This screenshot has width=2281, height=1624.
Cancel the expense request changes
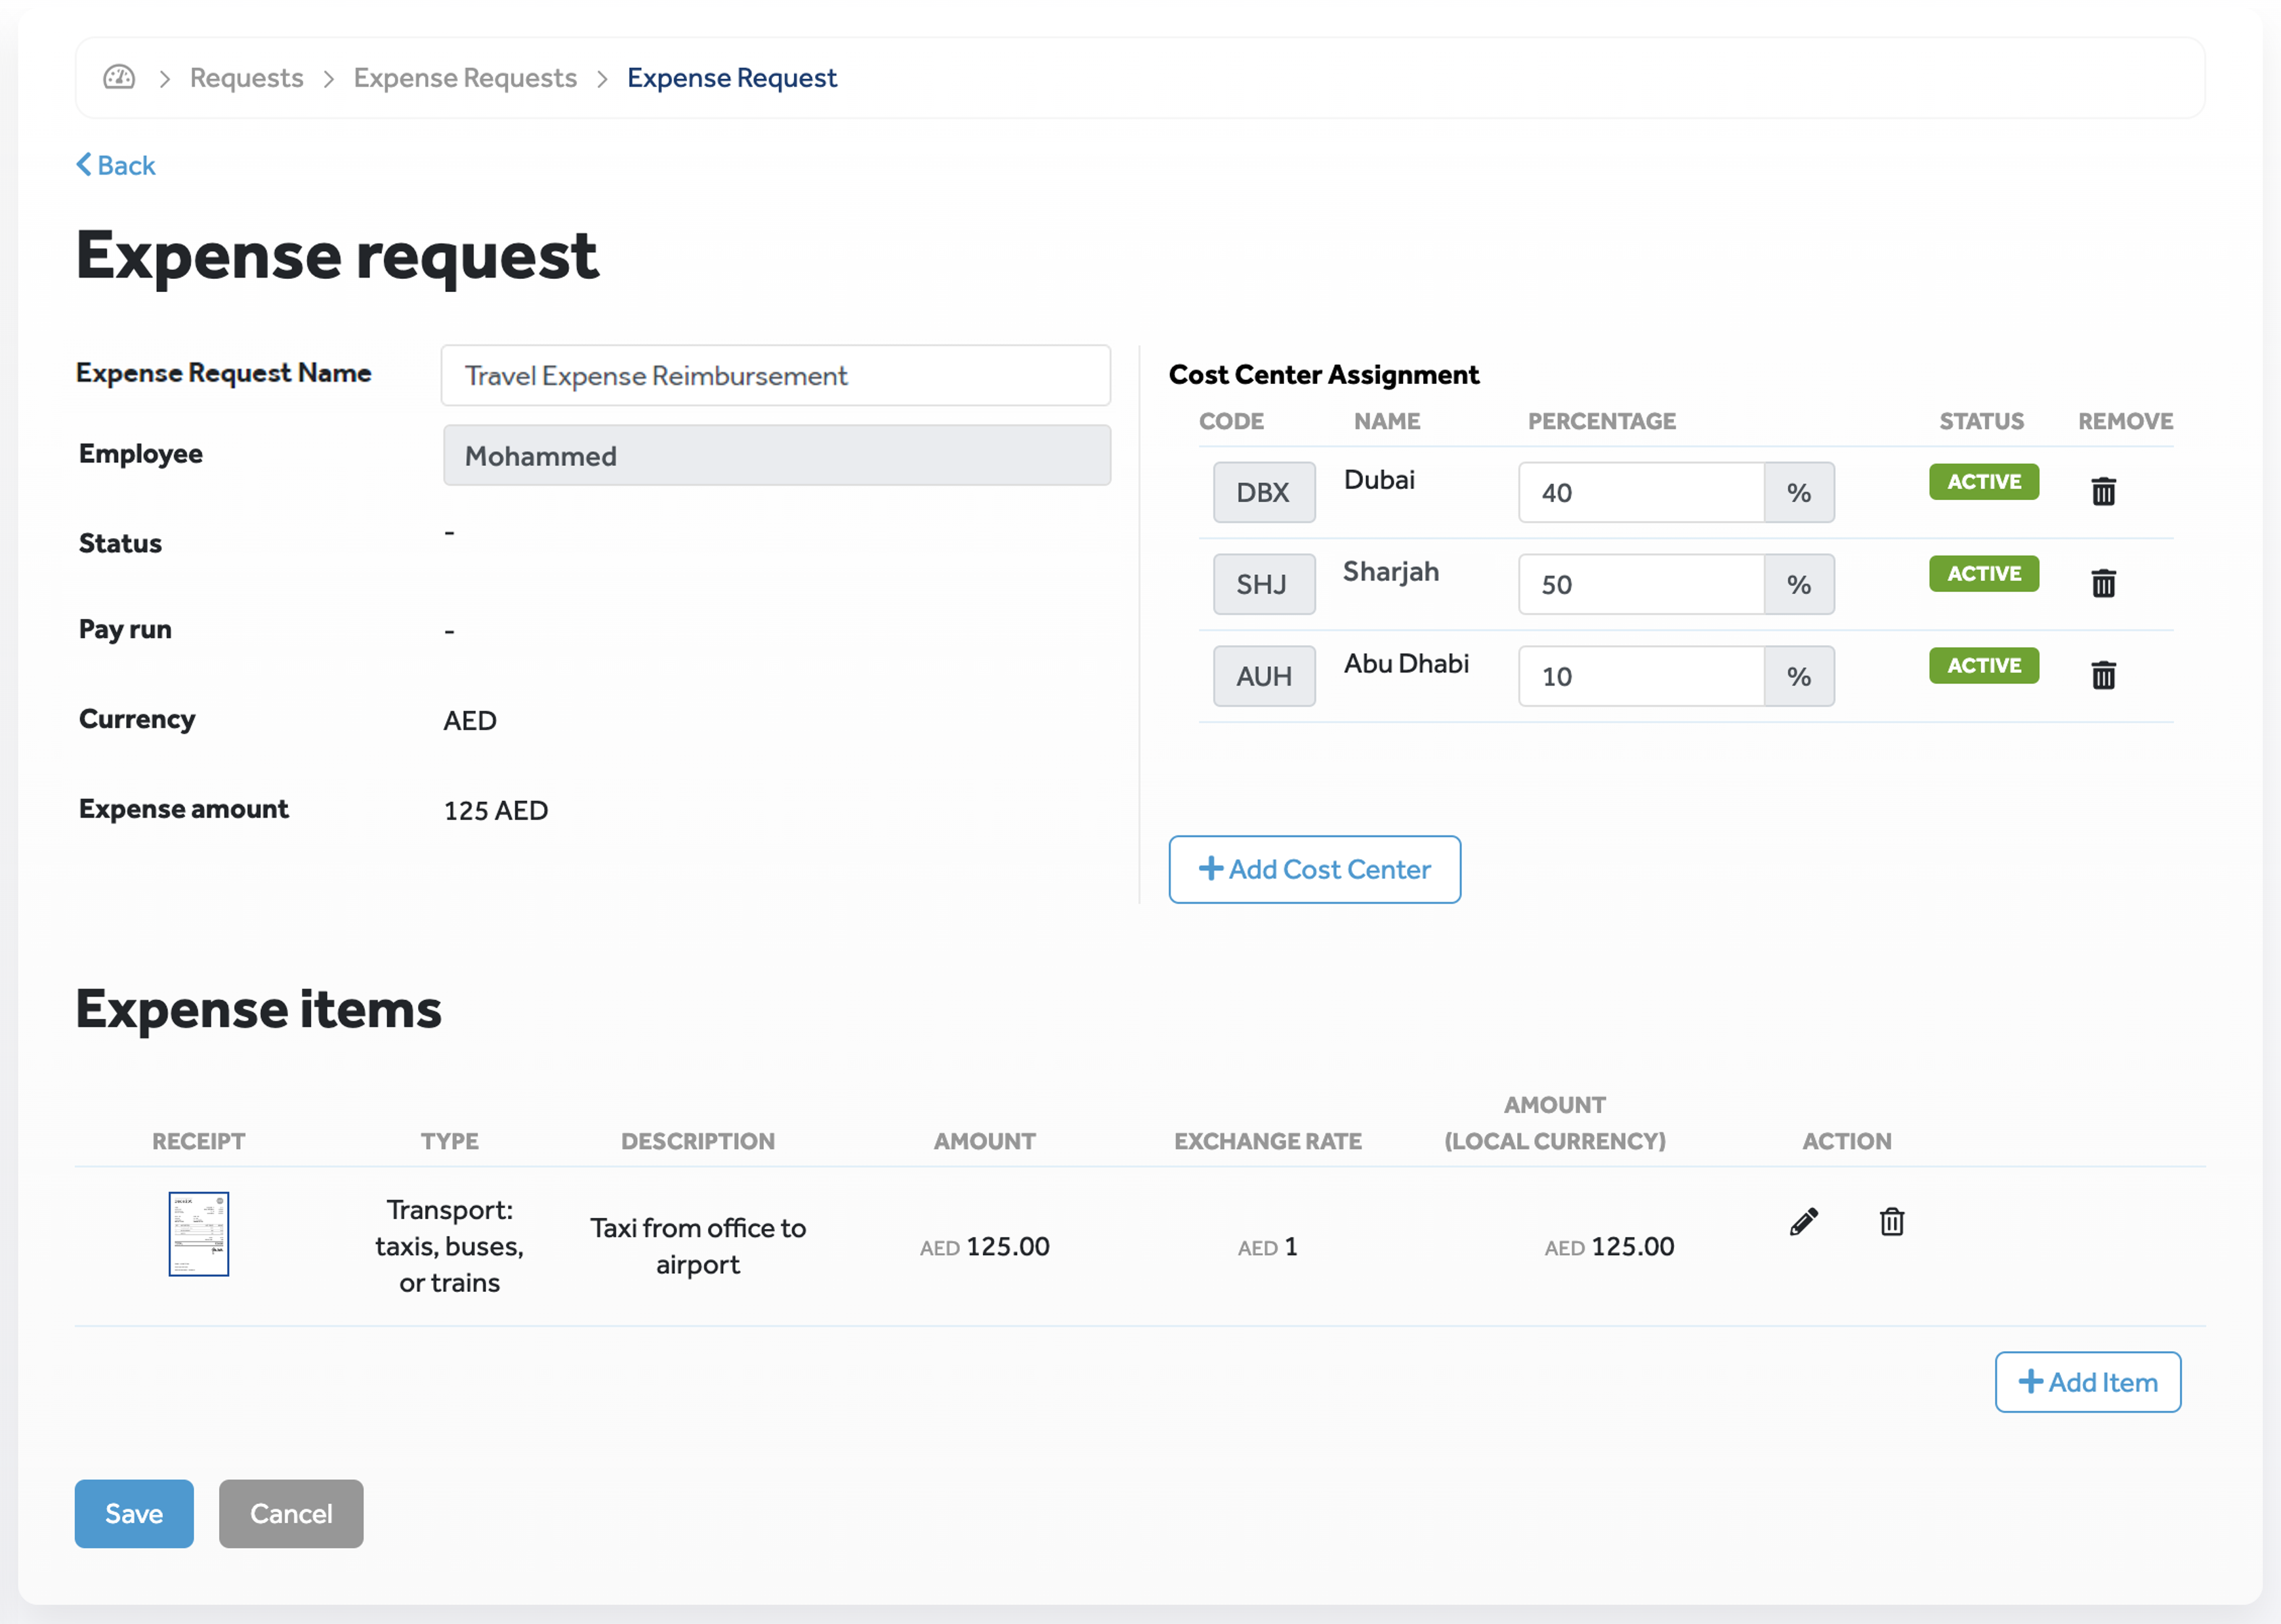pyautogui.click(x=290, y=1514)
